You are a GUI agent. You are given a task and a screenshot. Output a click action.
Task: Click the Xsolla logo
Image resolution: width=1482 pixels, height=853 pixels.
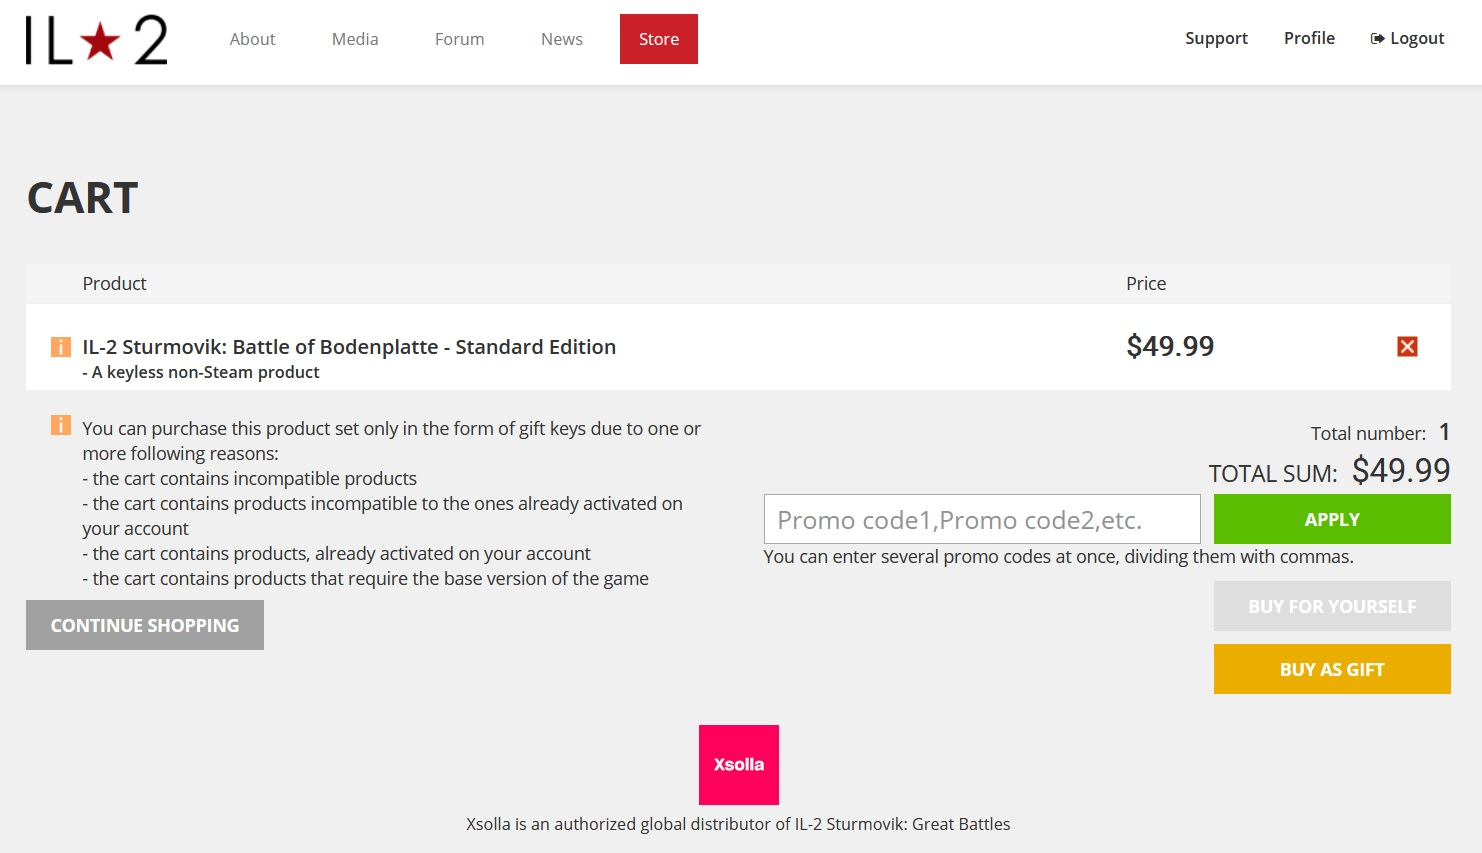(739, 765)
